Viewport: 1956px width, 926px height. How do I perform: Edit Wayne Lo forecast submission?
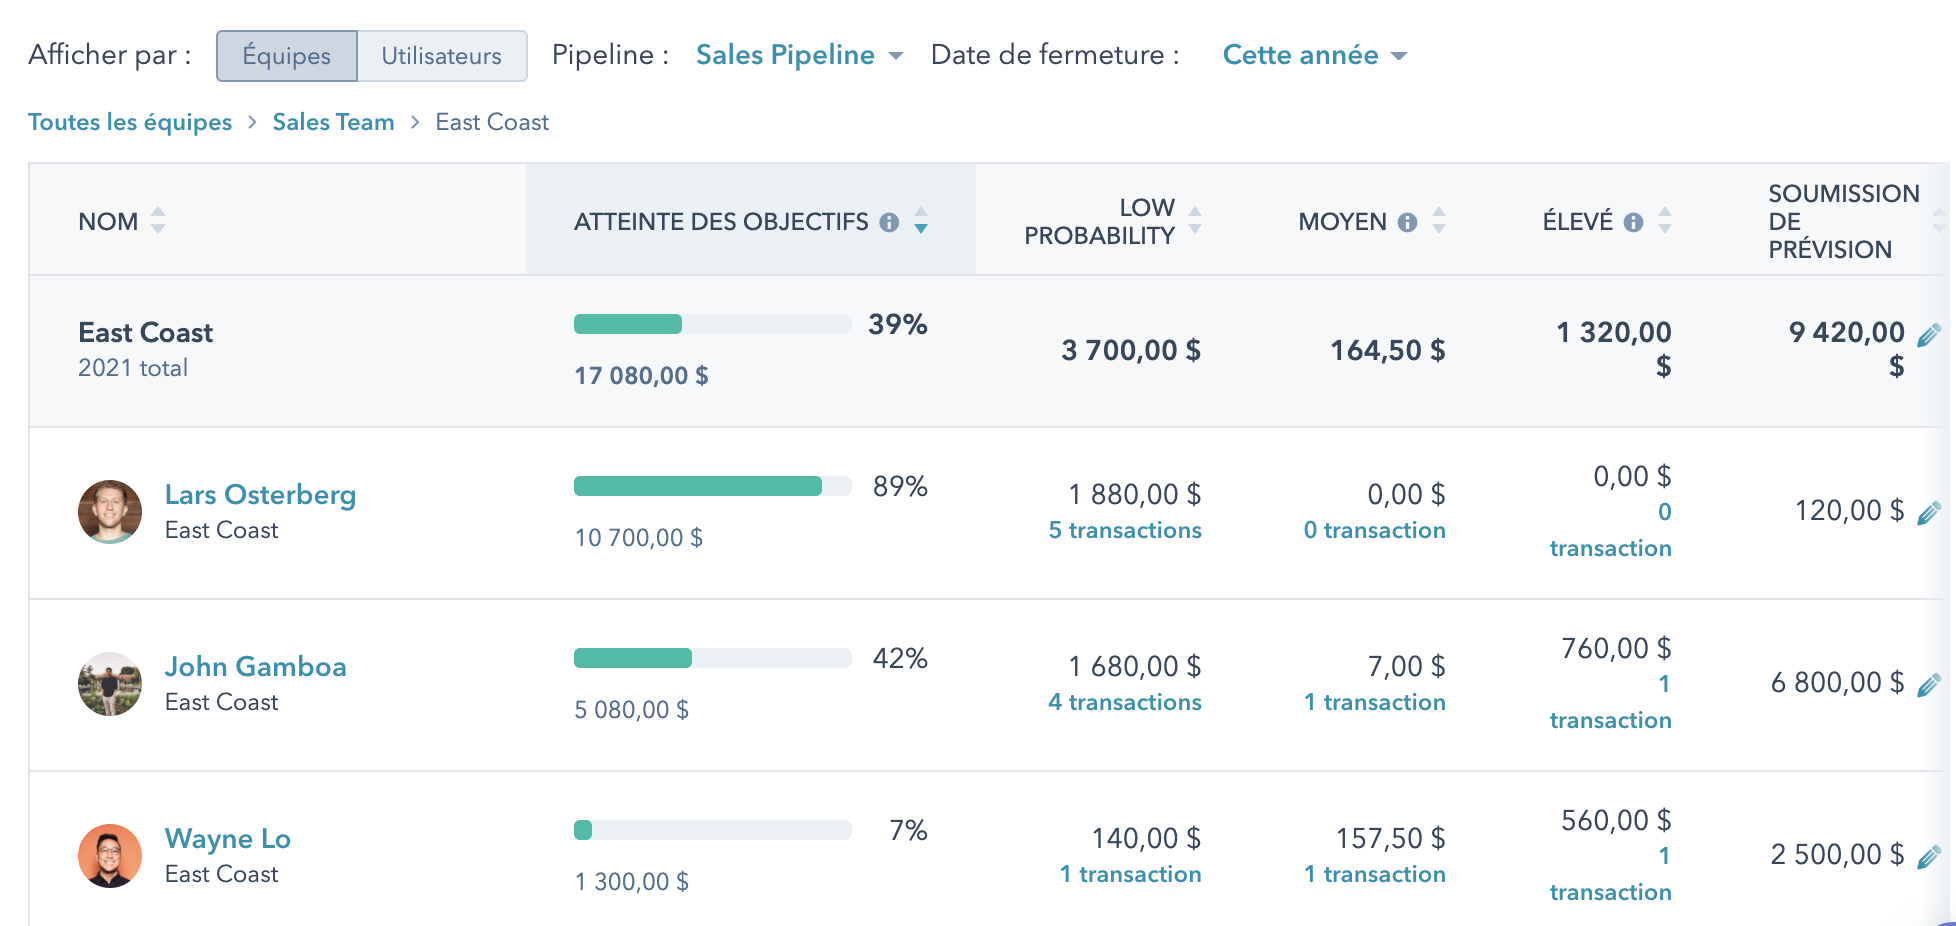pos(1929,857)
